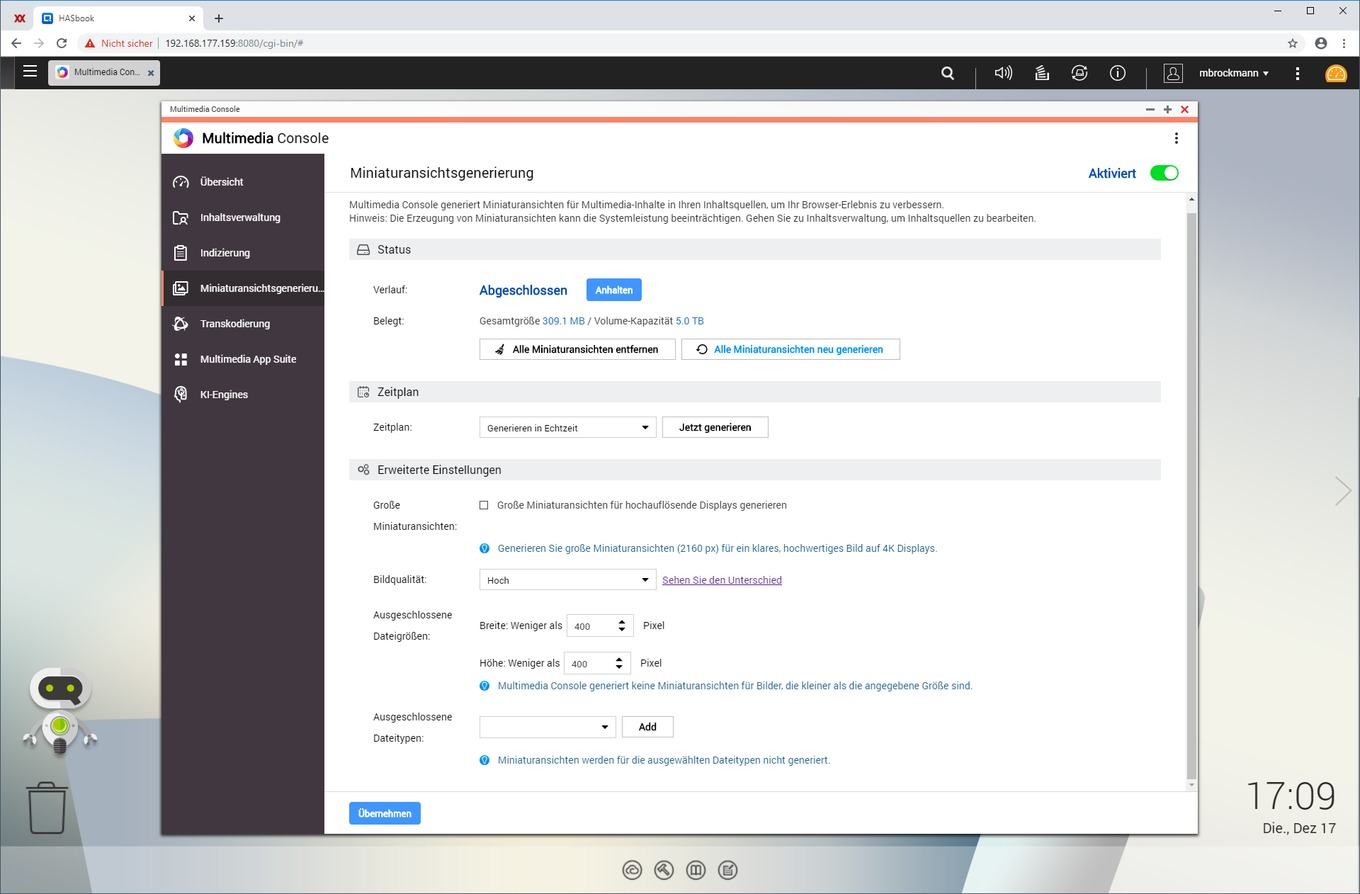Open the volume control speaker icon
Screen dimensions: 1360x894
[1003, 73]
